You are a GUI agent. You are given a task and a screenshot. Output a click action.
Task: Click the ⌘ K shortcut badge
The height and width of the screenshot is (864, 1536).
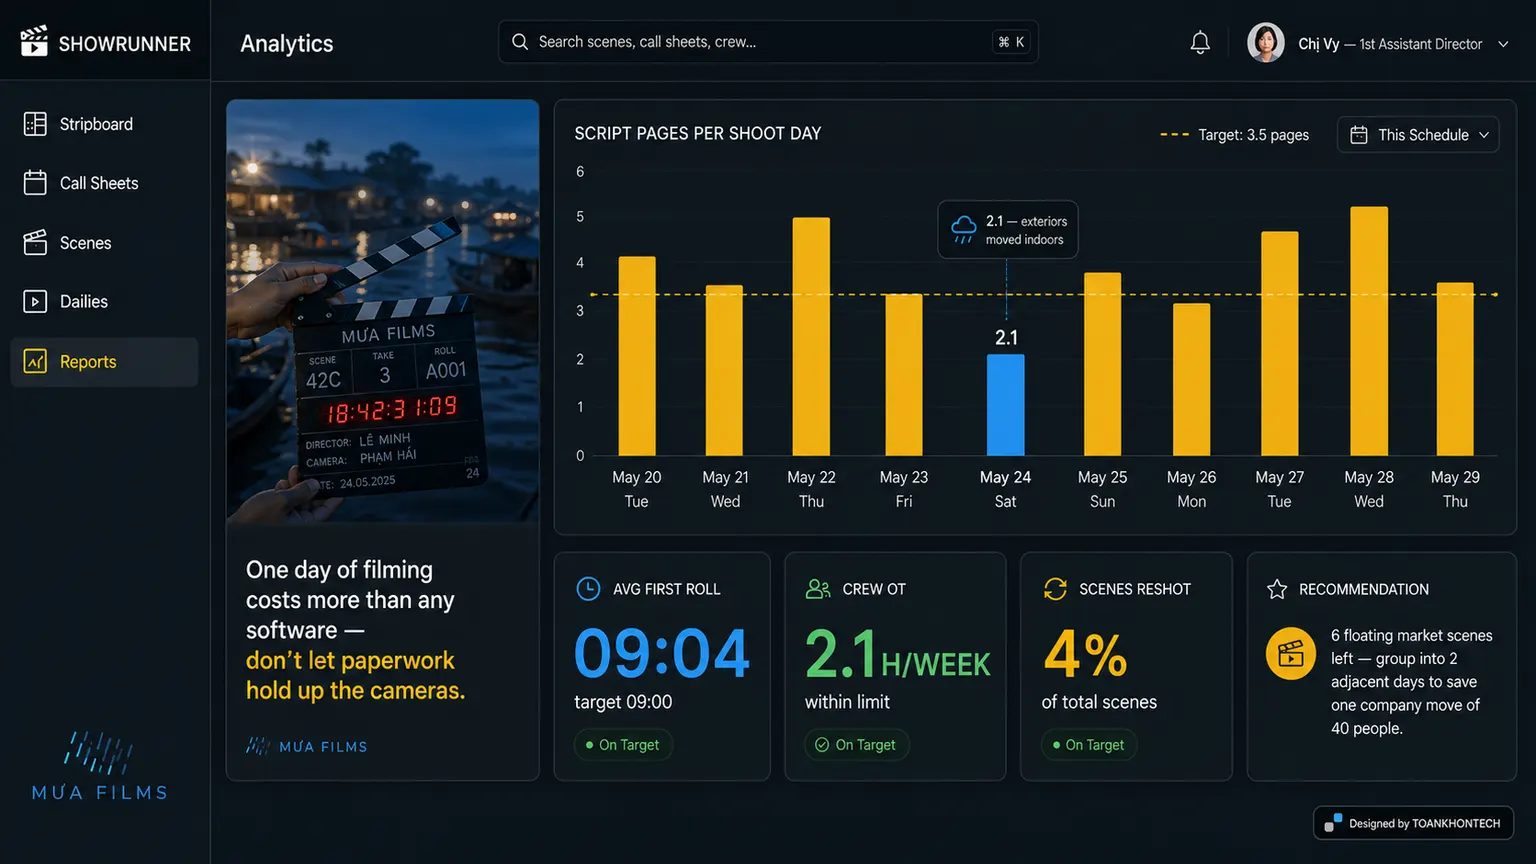[1011, 42]
